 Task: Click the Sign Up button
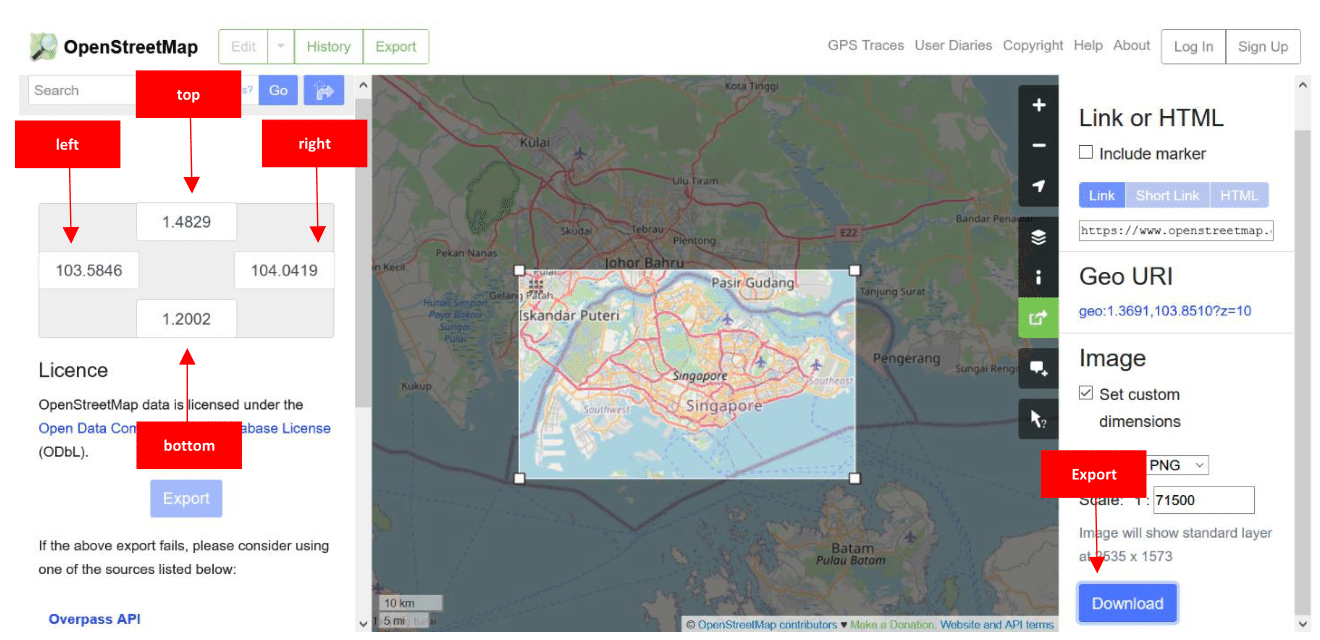pos(1263,47)
